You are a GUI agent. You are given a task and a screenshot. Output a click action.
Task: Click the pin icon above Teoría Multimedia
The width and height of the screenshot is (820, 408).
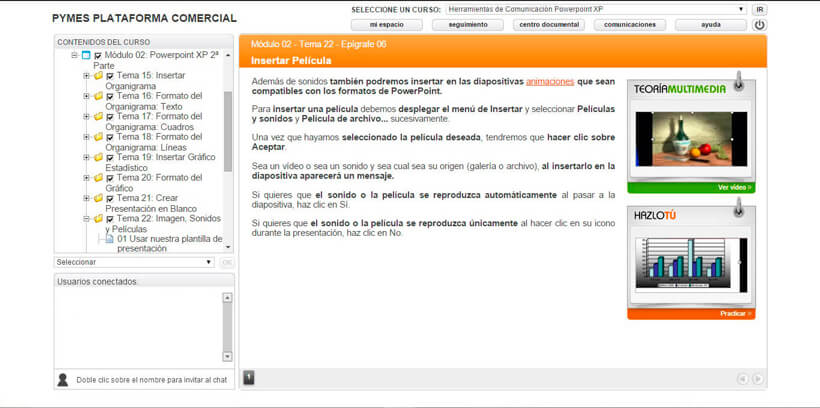pyautogui.click(x=738, y=82)
